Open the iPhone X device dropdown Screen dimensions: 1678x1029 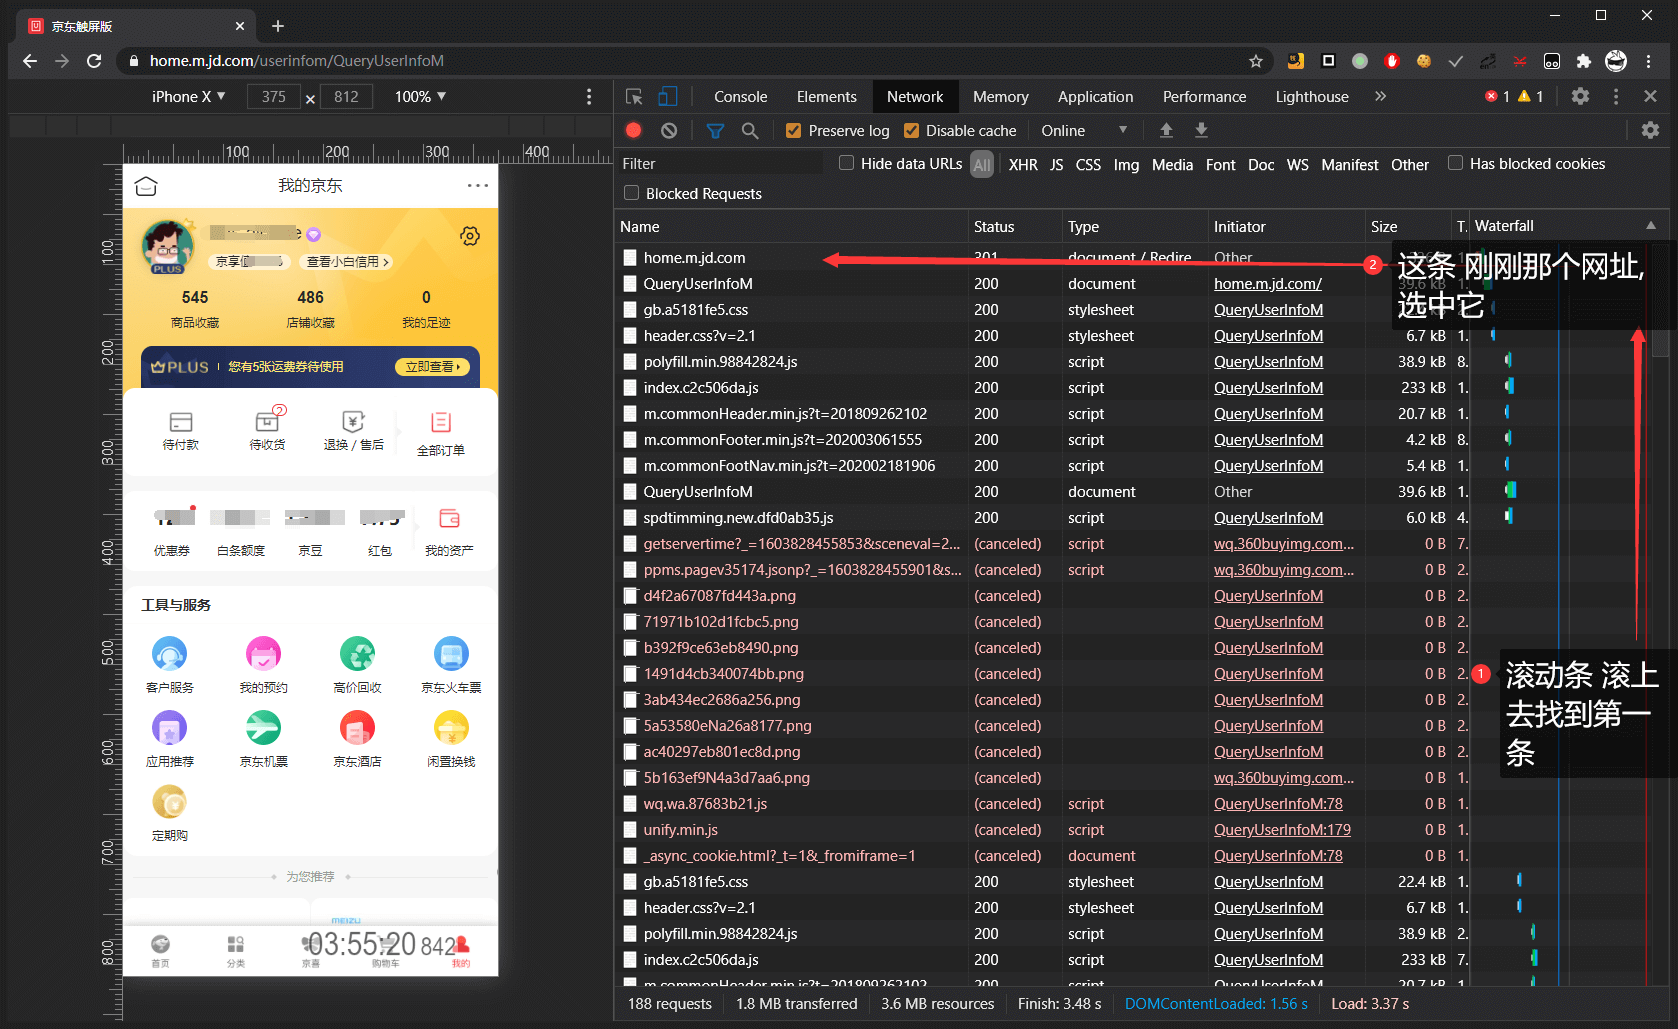(188, 96)
